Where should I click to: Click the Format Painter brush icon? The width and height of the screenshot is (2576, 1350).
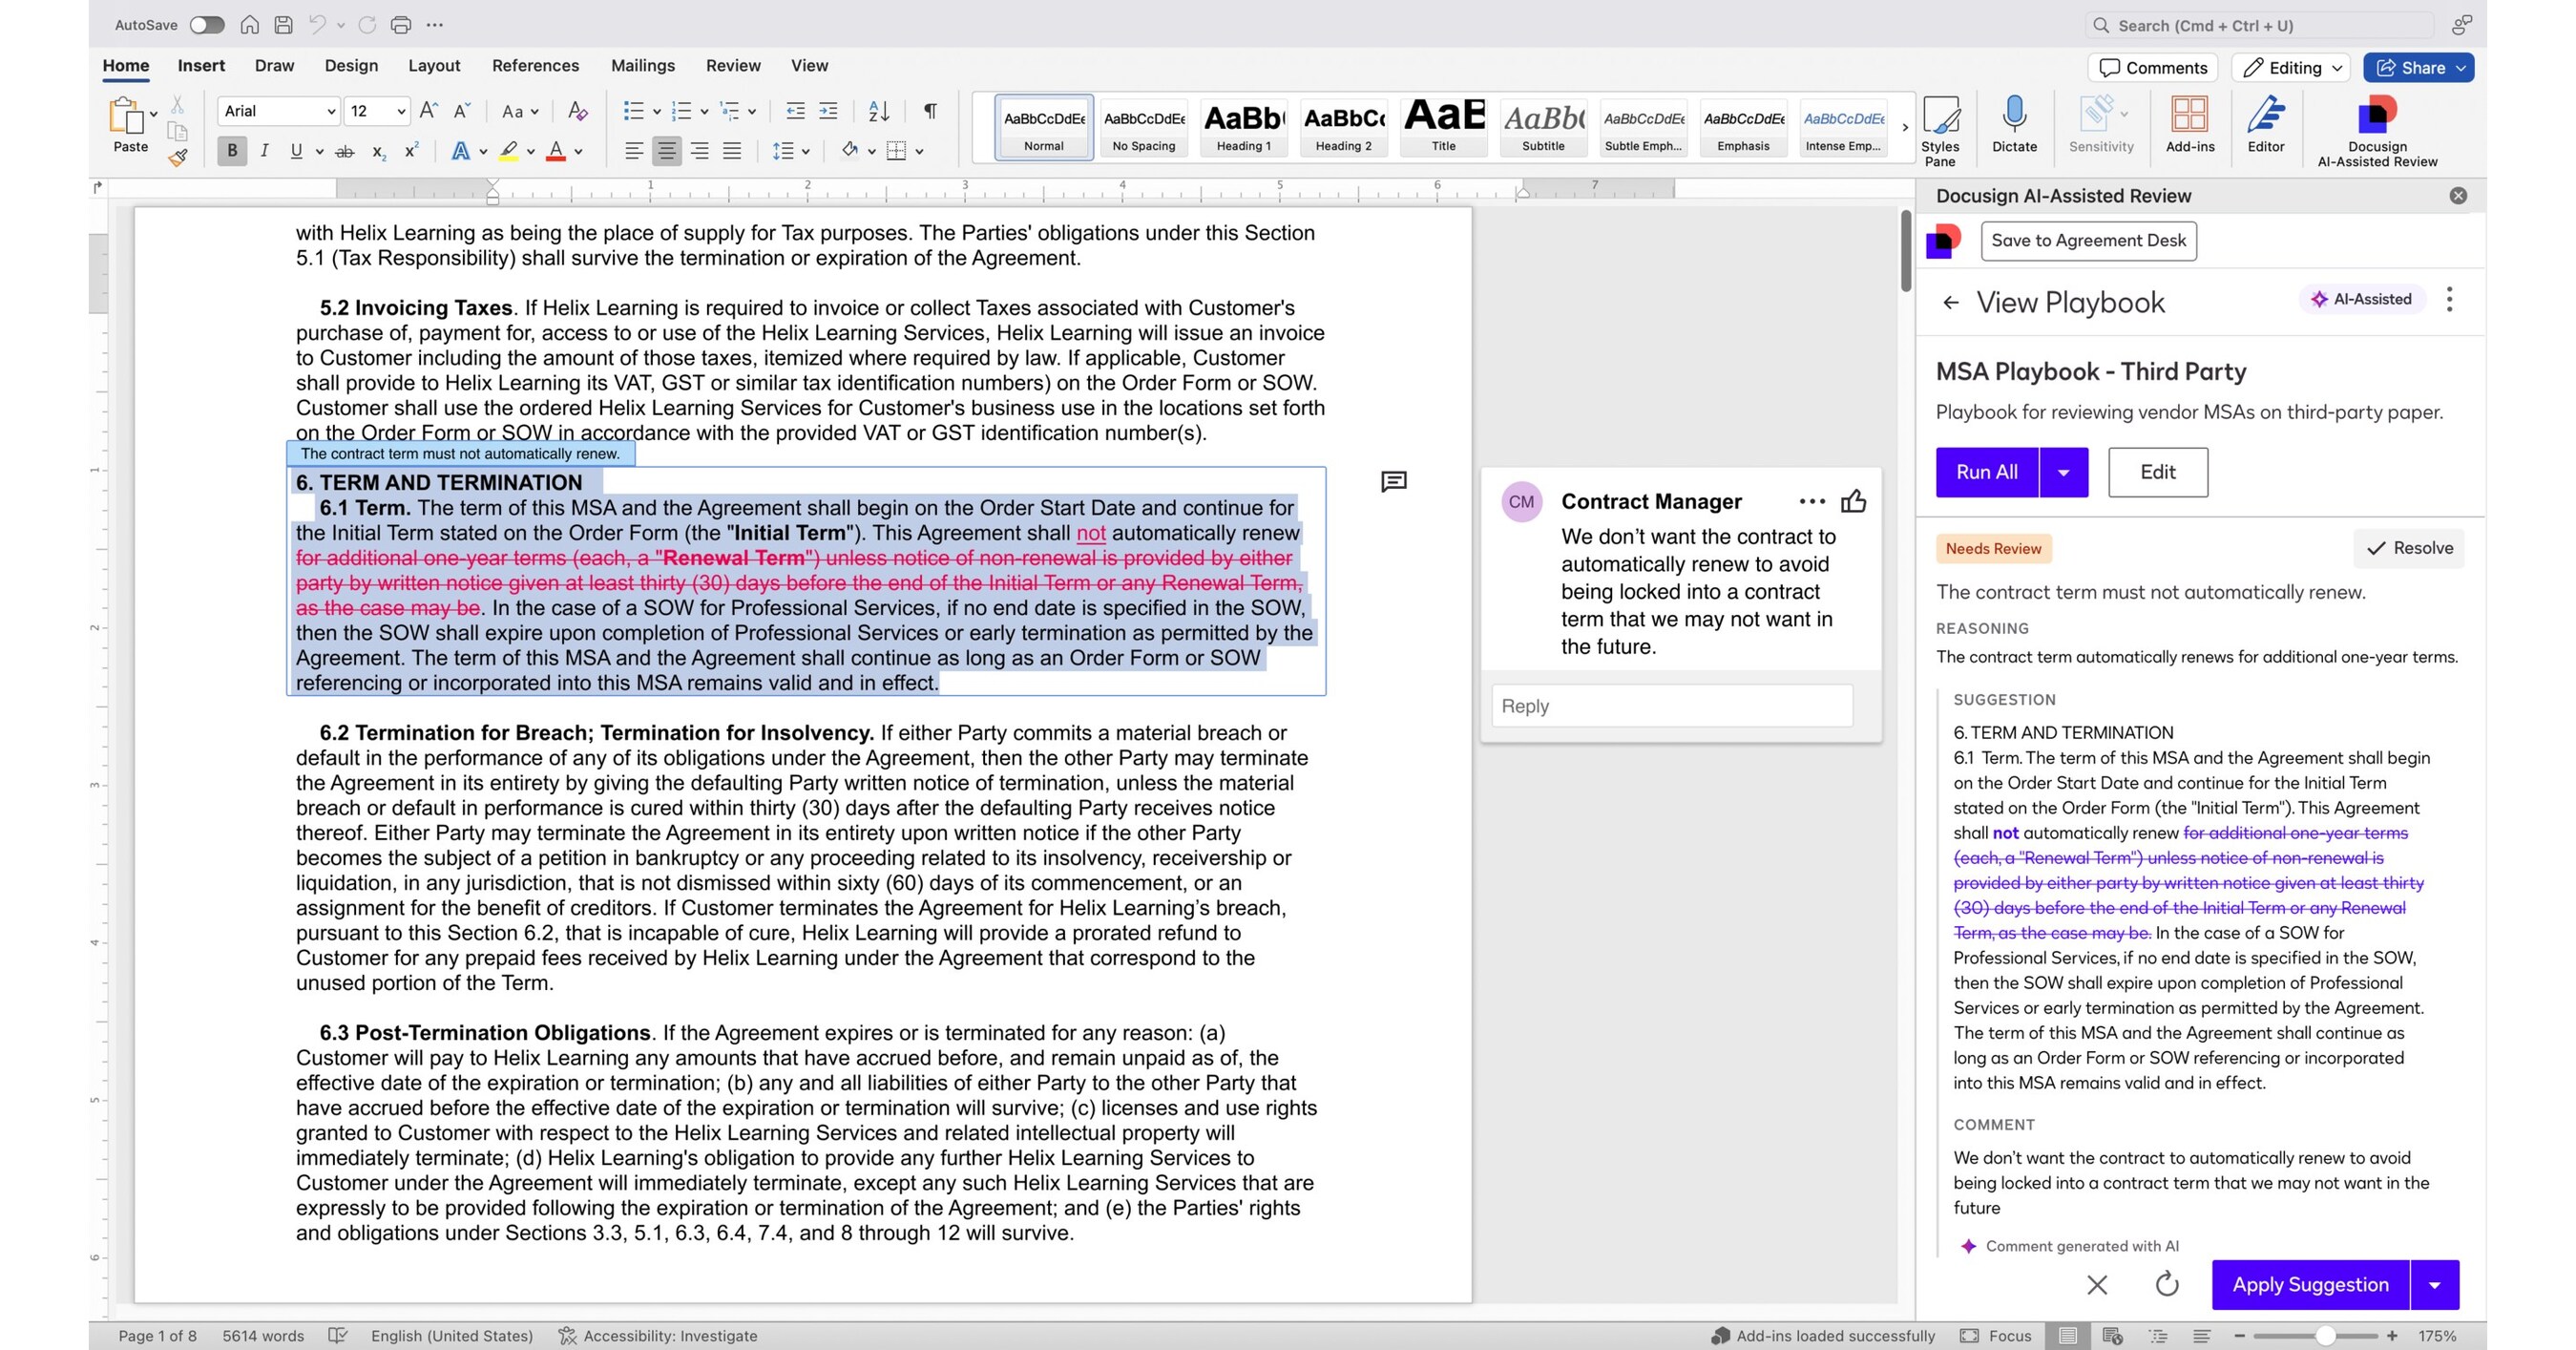178,157
